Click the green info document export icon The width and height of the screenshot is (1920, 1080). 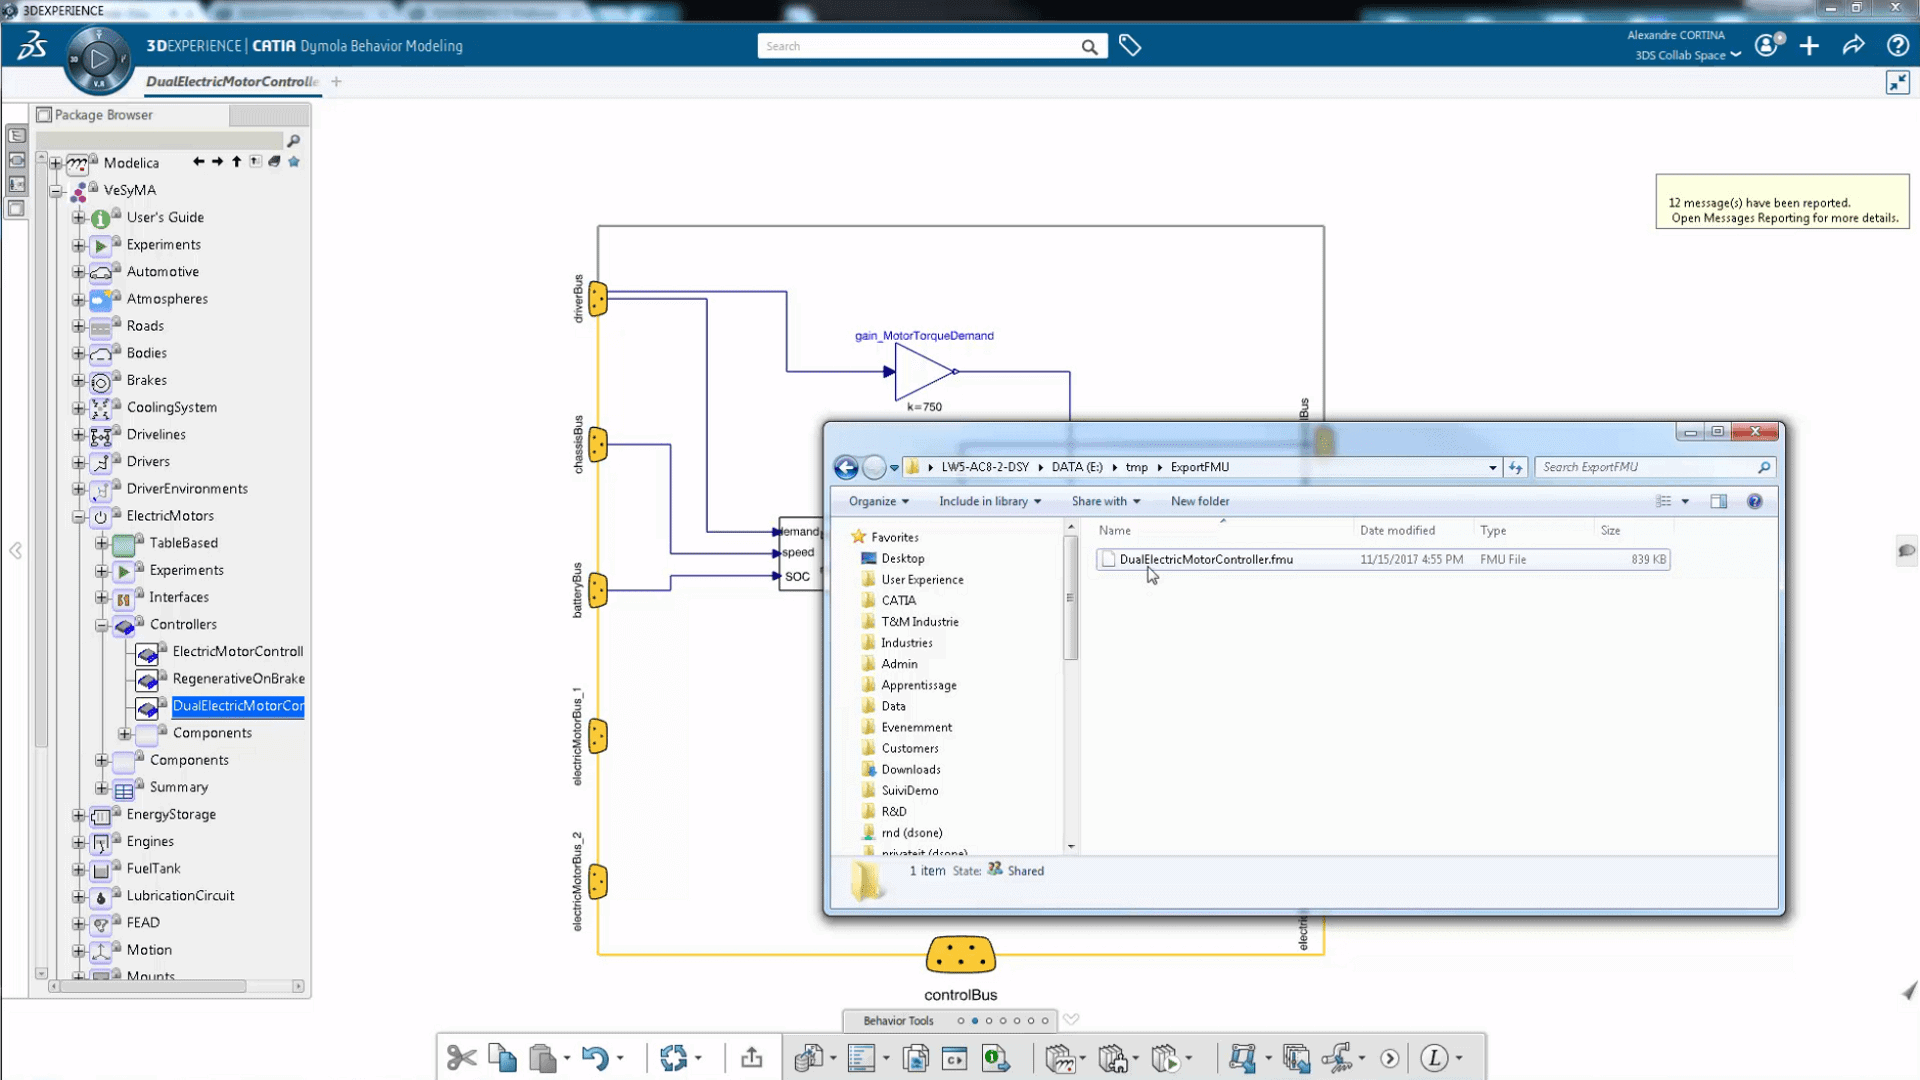(996, 1058)
